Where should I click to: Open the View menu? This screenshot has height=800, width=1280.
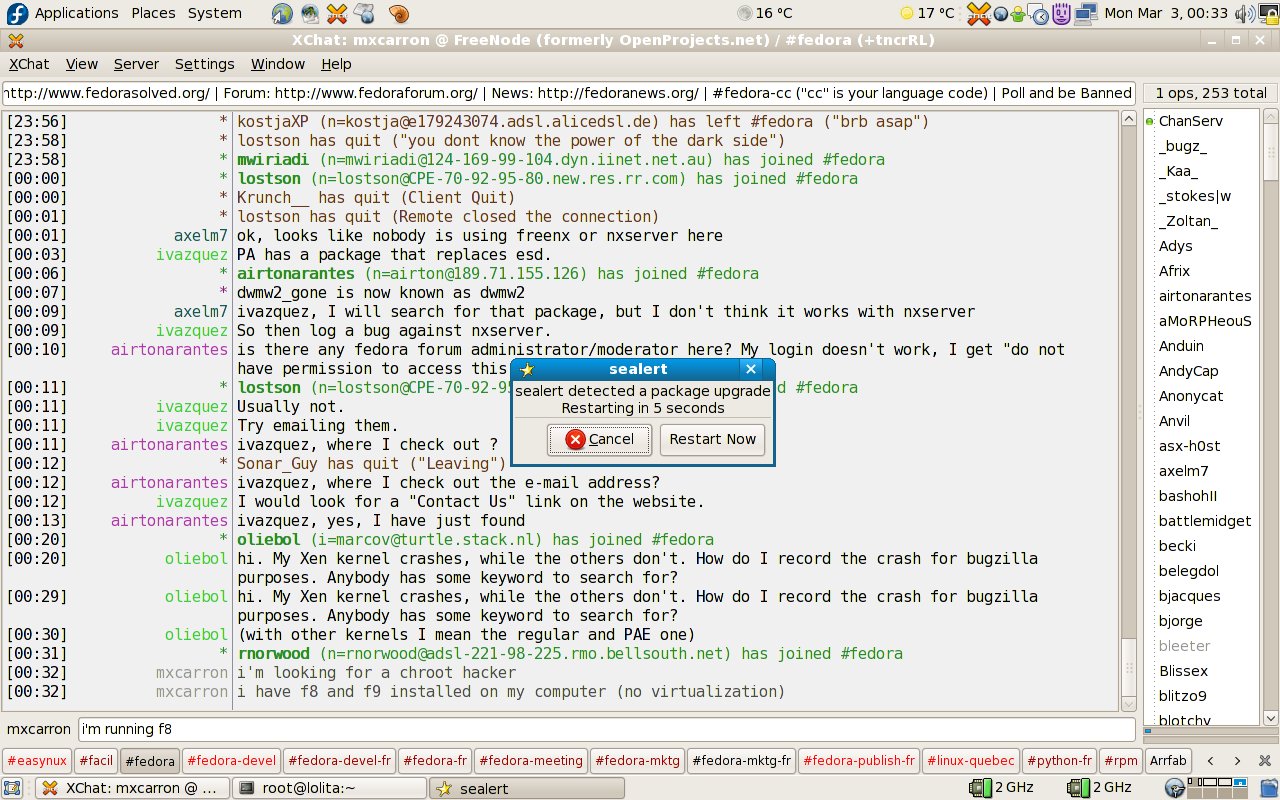(x=82, y=64)
